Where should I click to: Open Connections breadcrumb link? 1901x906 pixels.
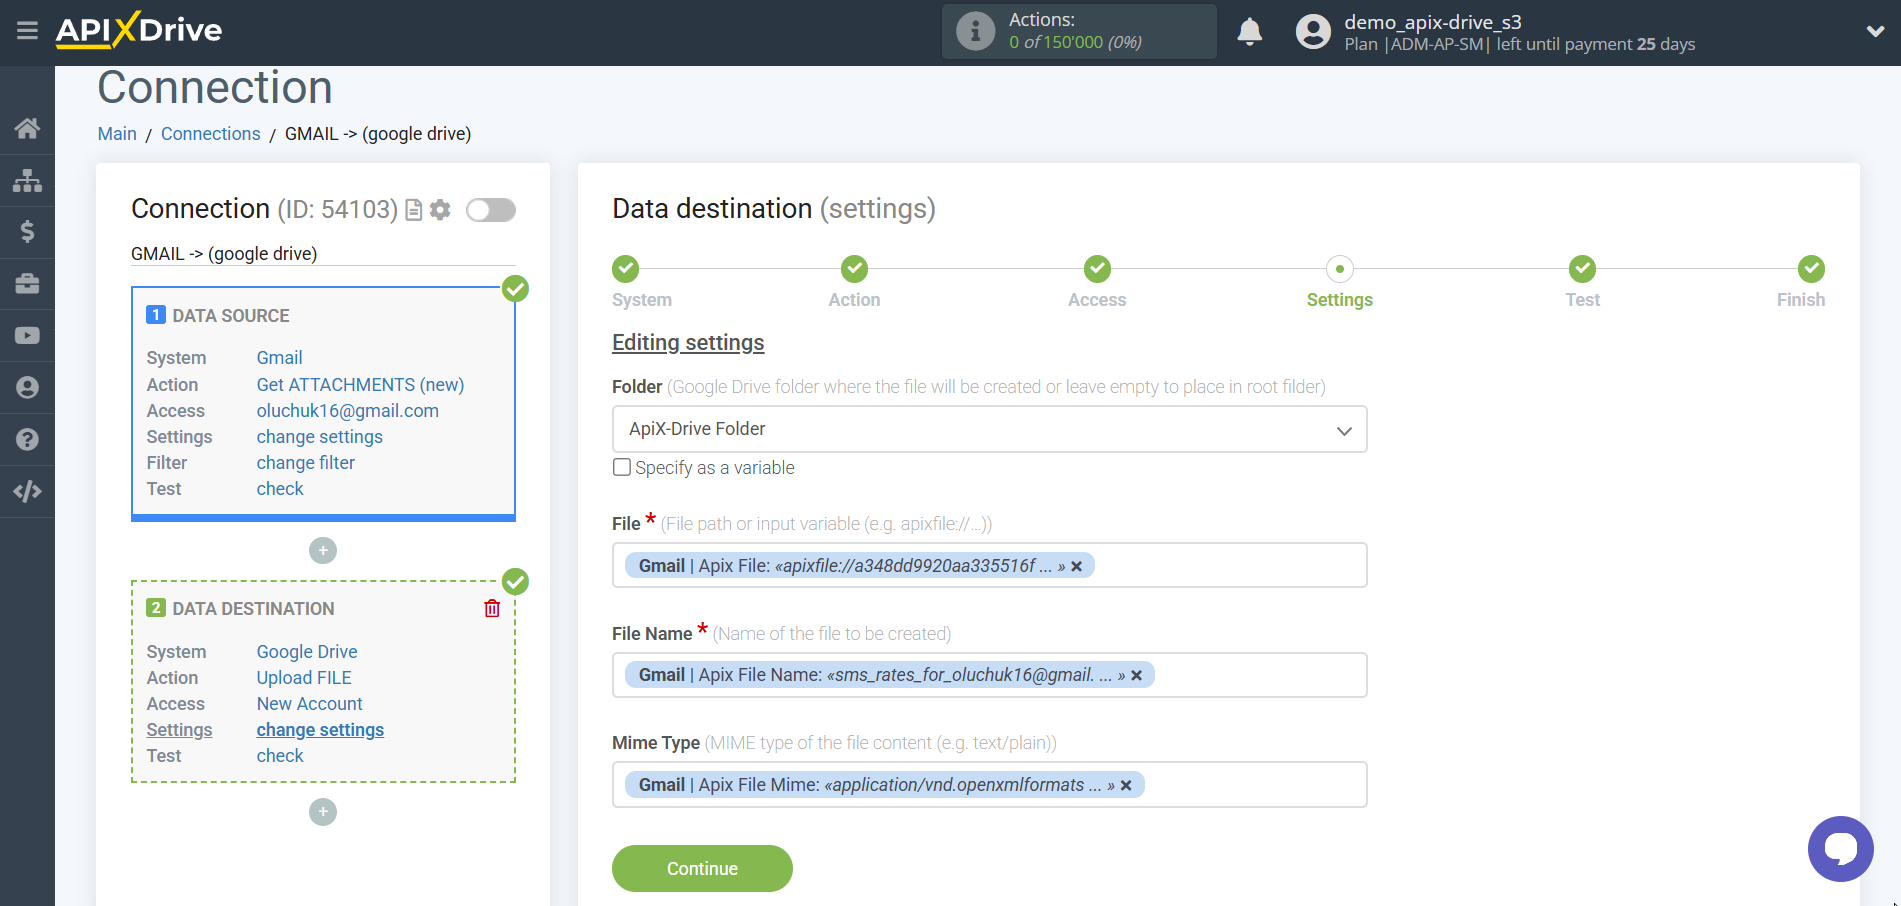coord(210,134)
